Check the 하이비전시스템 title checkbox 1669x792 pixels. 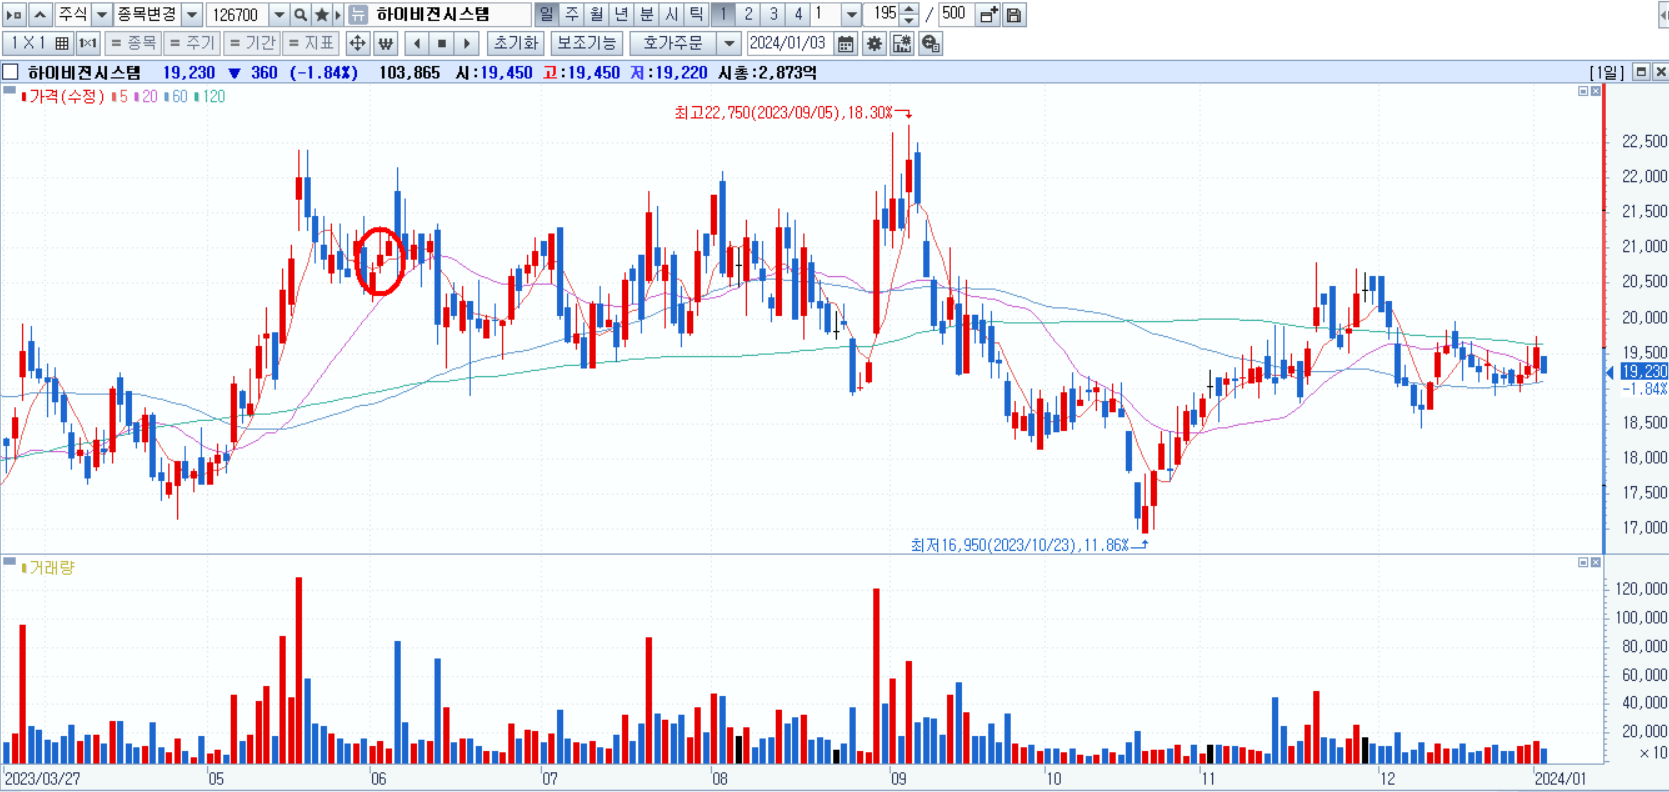click(11, 72)
